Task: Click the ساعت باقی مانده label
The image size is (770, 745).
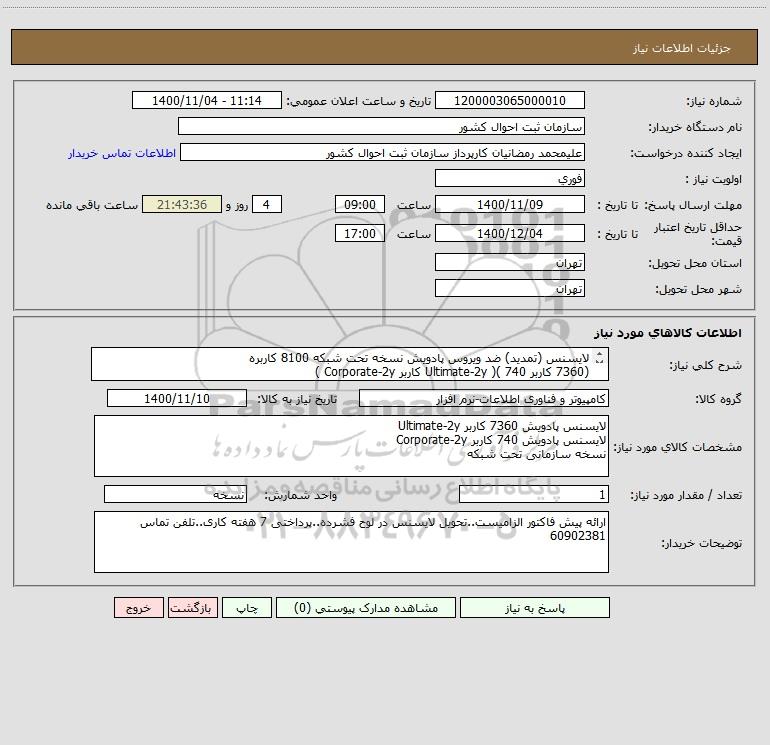Action: pos(92,205)
